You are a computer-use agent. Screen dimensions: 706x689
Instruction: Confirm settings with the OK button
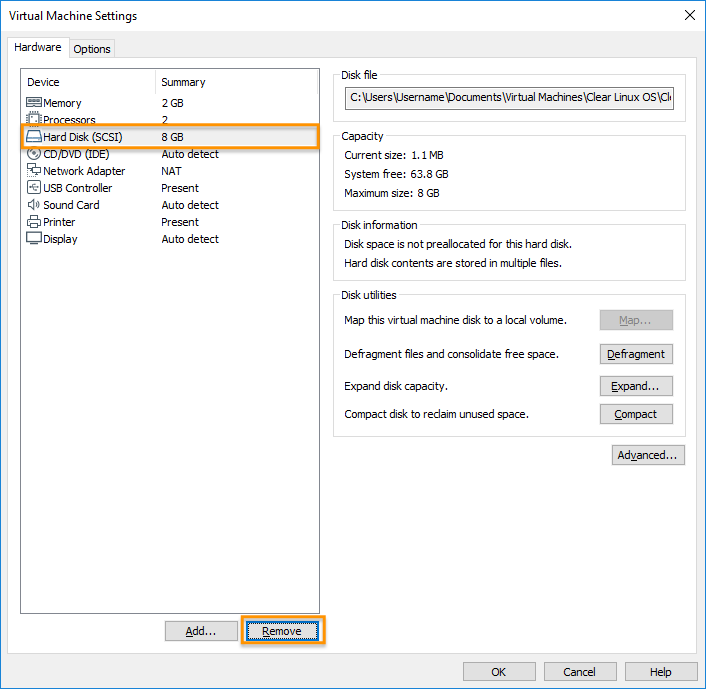tap(499, 672)
